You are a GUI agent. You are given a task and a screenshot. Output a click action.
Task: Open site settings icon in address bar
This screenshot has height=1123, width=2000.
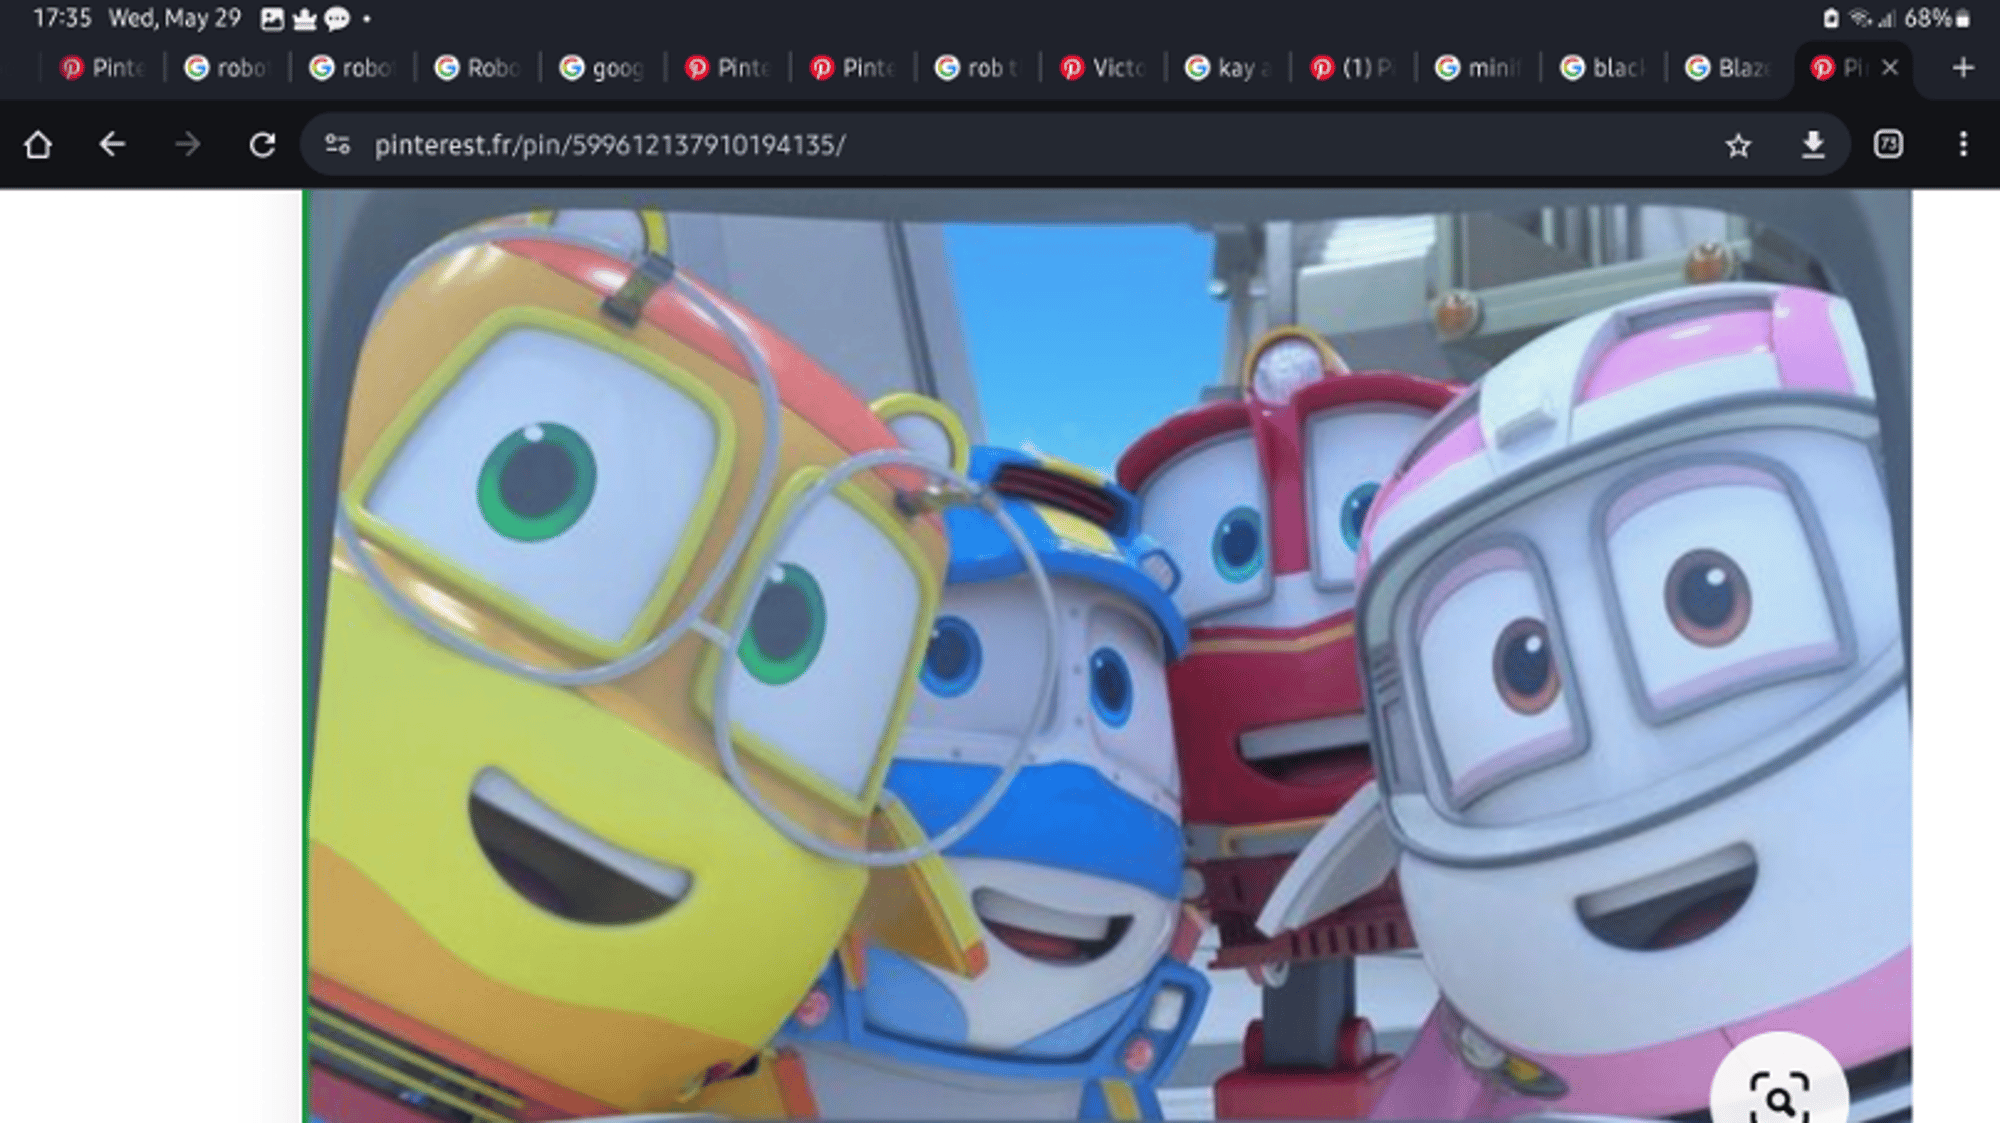click(x=338, y=145)
